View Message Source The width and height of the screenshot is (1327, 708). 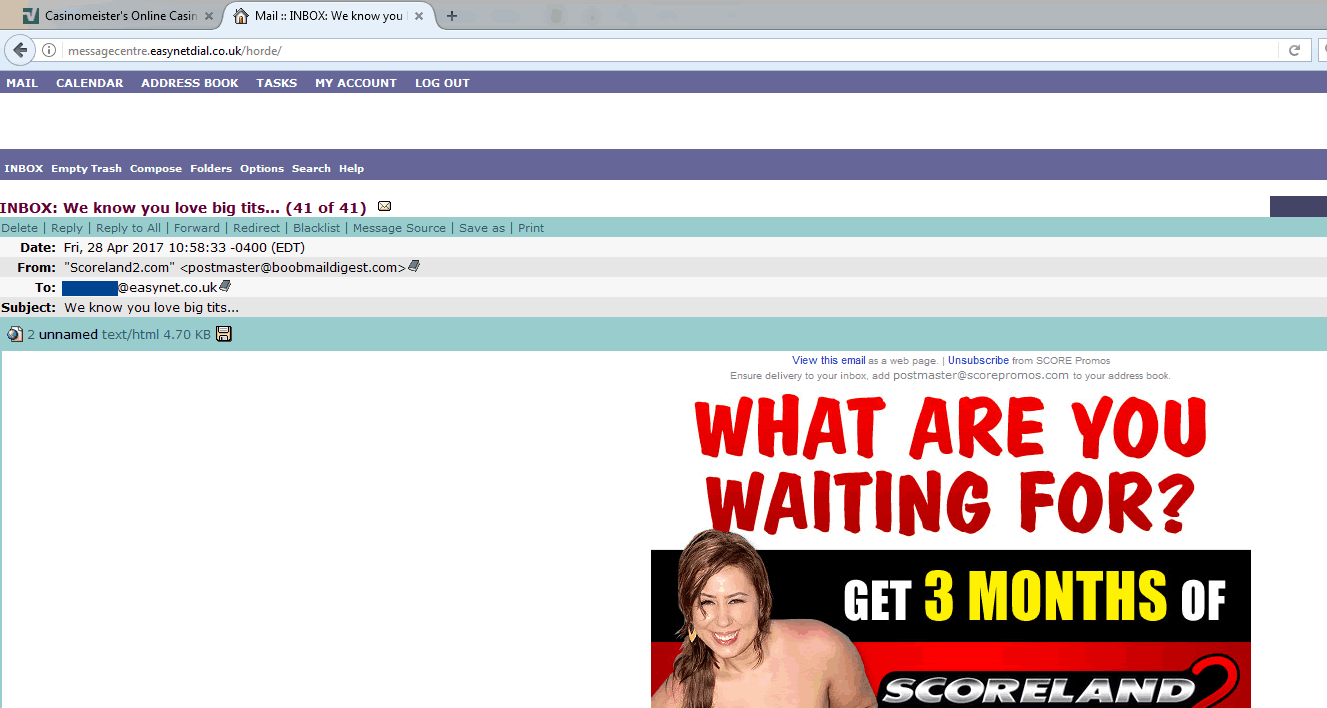tap(399, 228)
